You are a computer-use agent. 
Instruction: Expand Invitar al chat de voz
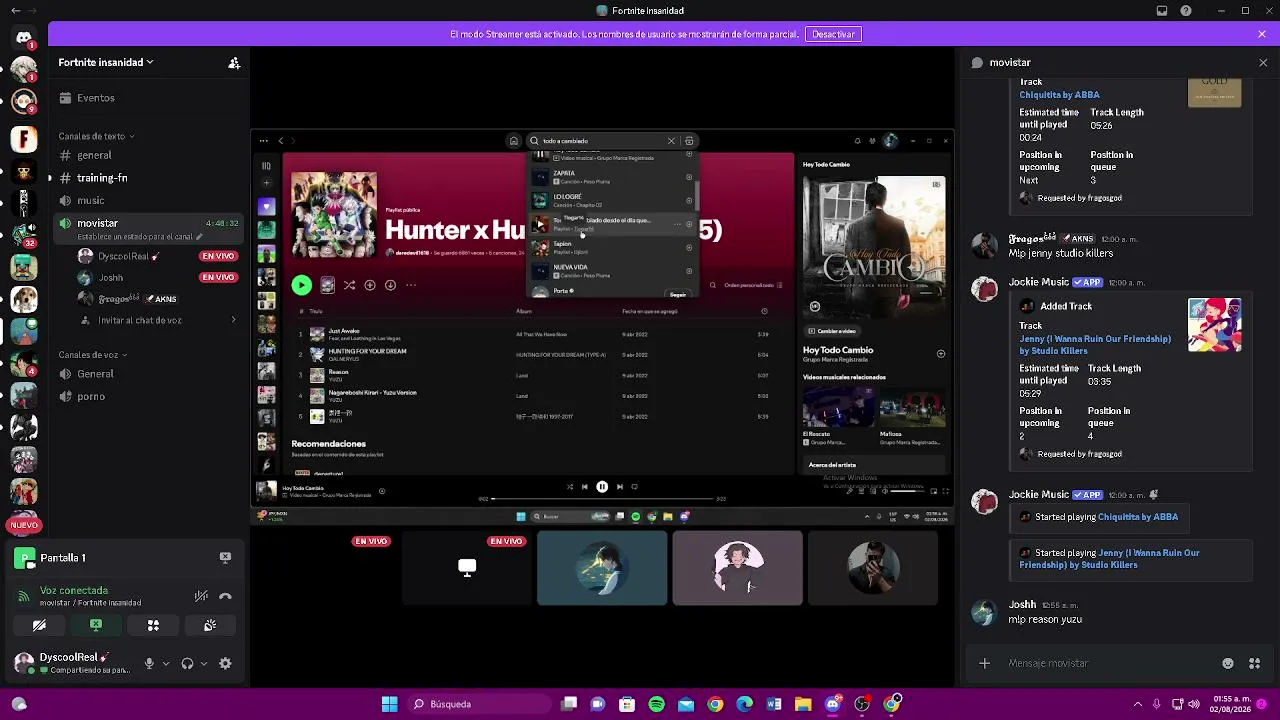point(158,320)
